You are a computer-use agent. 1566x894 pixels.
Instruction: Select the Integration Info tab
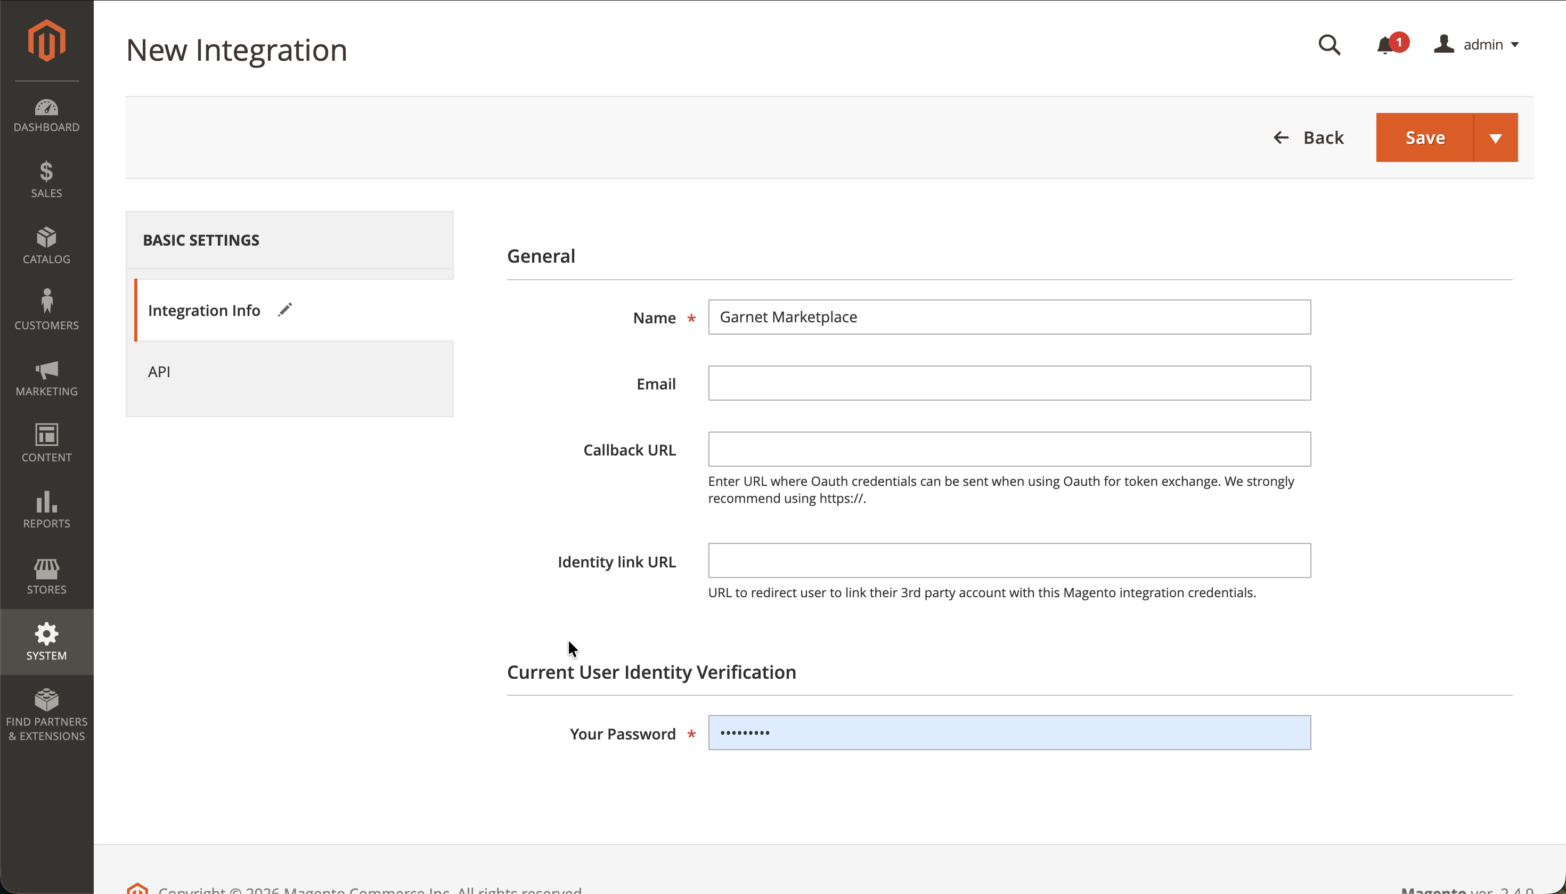point(294,310)
